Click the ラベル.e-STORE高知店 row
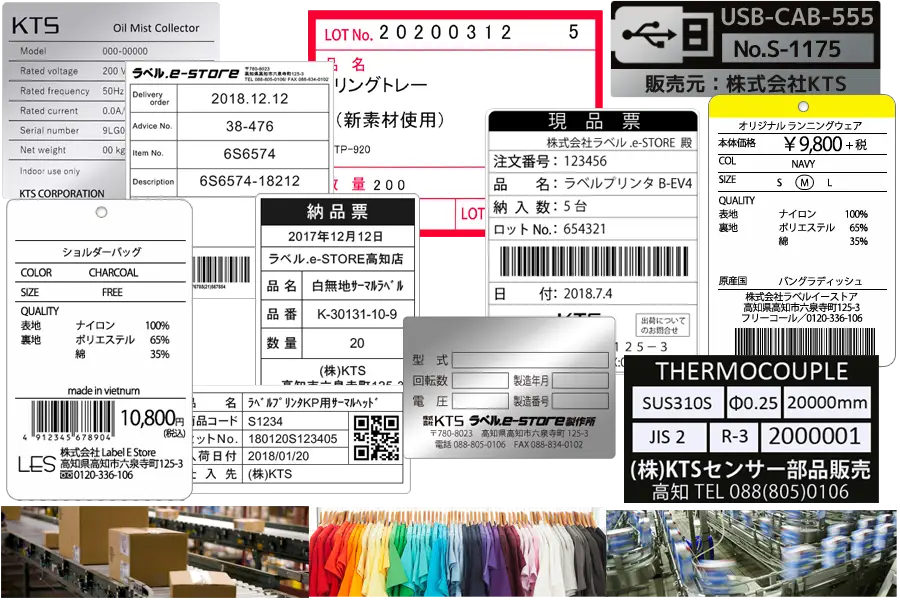900x609 pixels. tap(338, 259)
